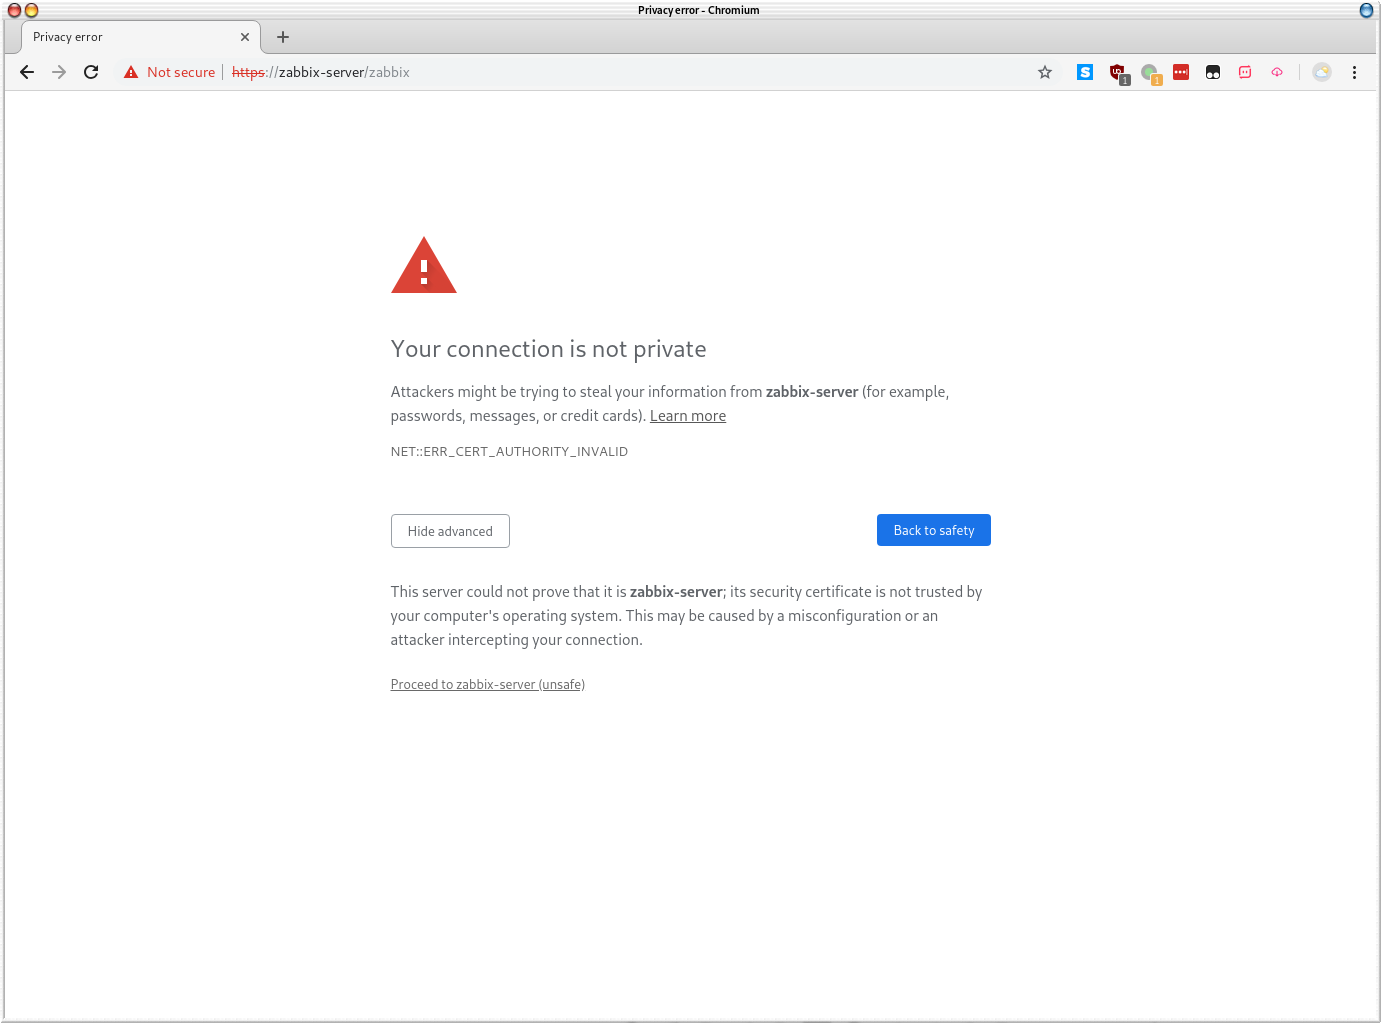The width and height of the screenshot is (1381, 1023).
Task: Click the large red warning triangle
Action: click(x=424, y=265)
